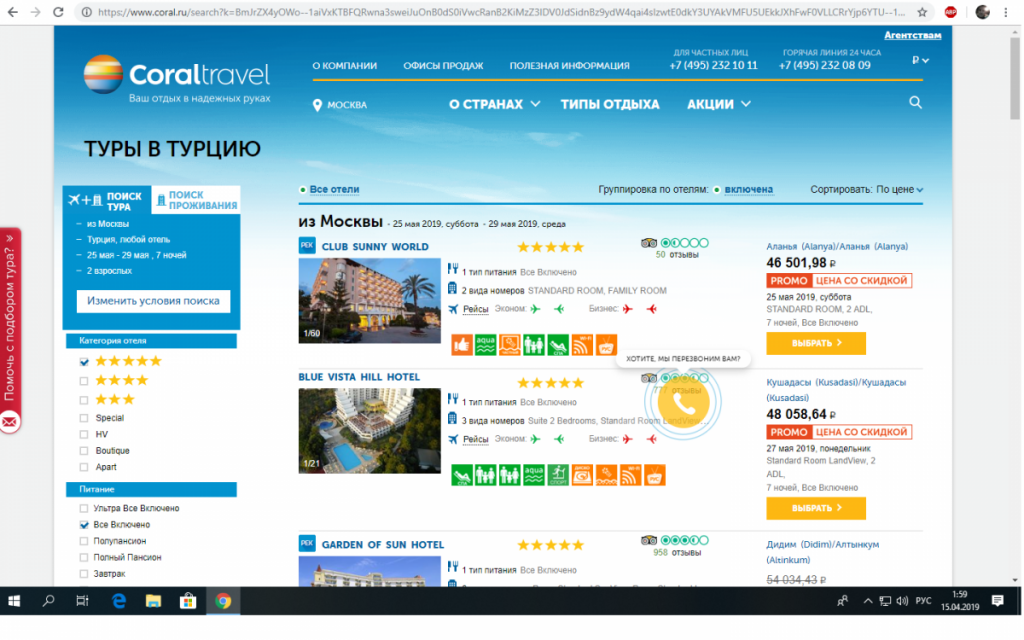
Task: Open File Explorer from the taskbar
Action: [x=153, y=601]
